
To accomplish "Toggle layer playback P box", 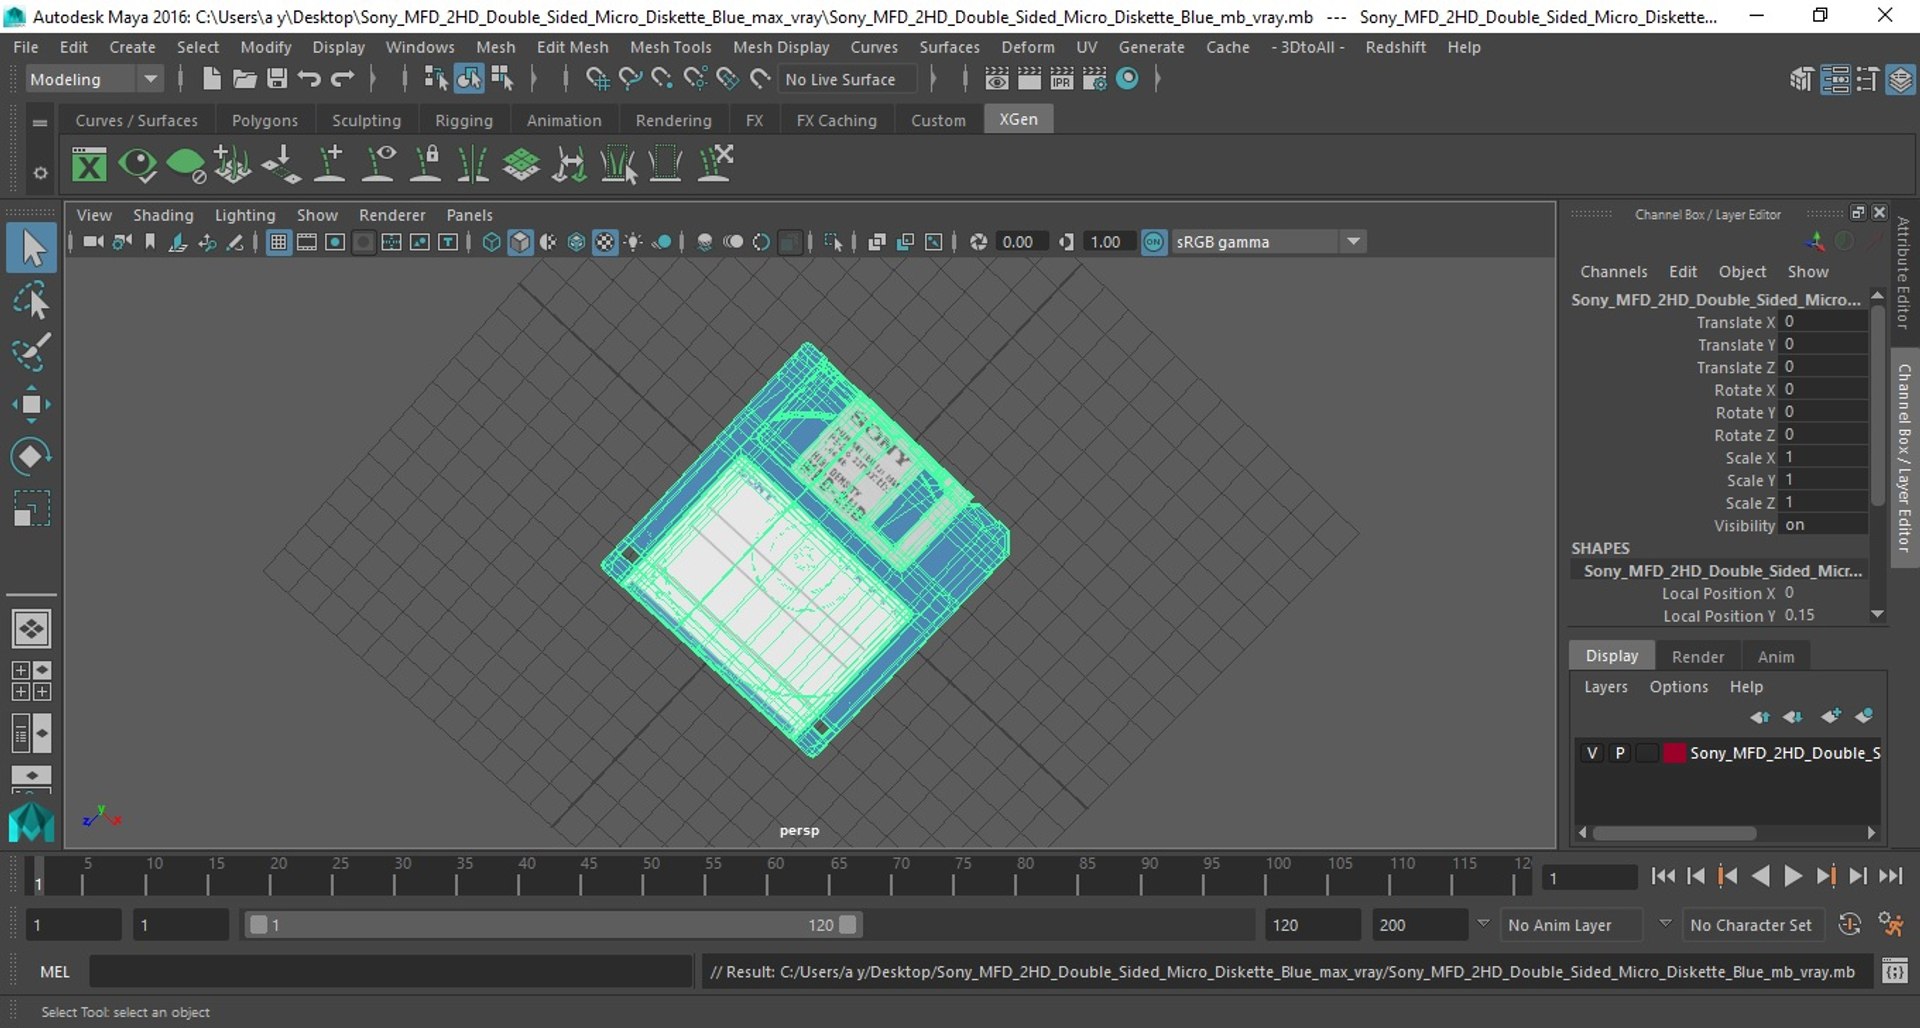I will (x=1620, y=753).
